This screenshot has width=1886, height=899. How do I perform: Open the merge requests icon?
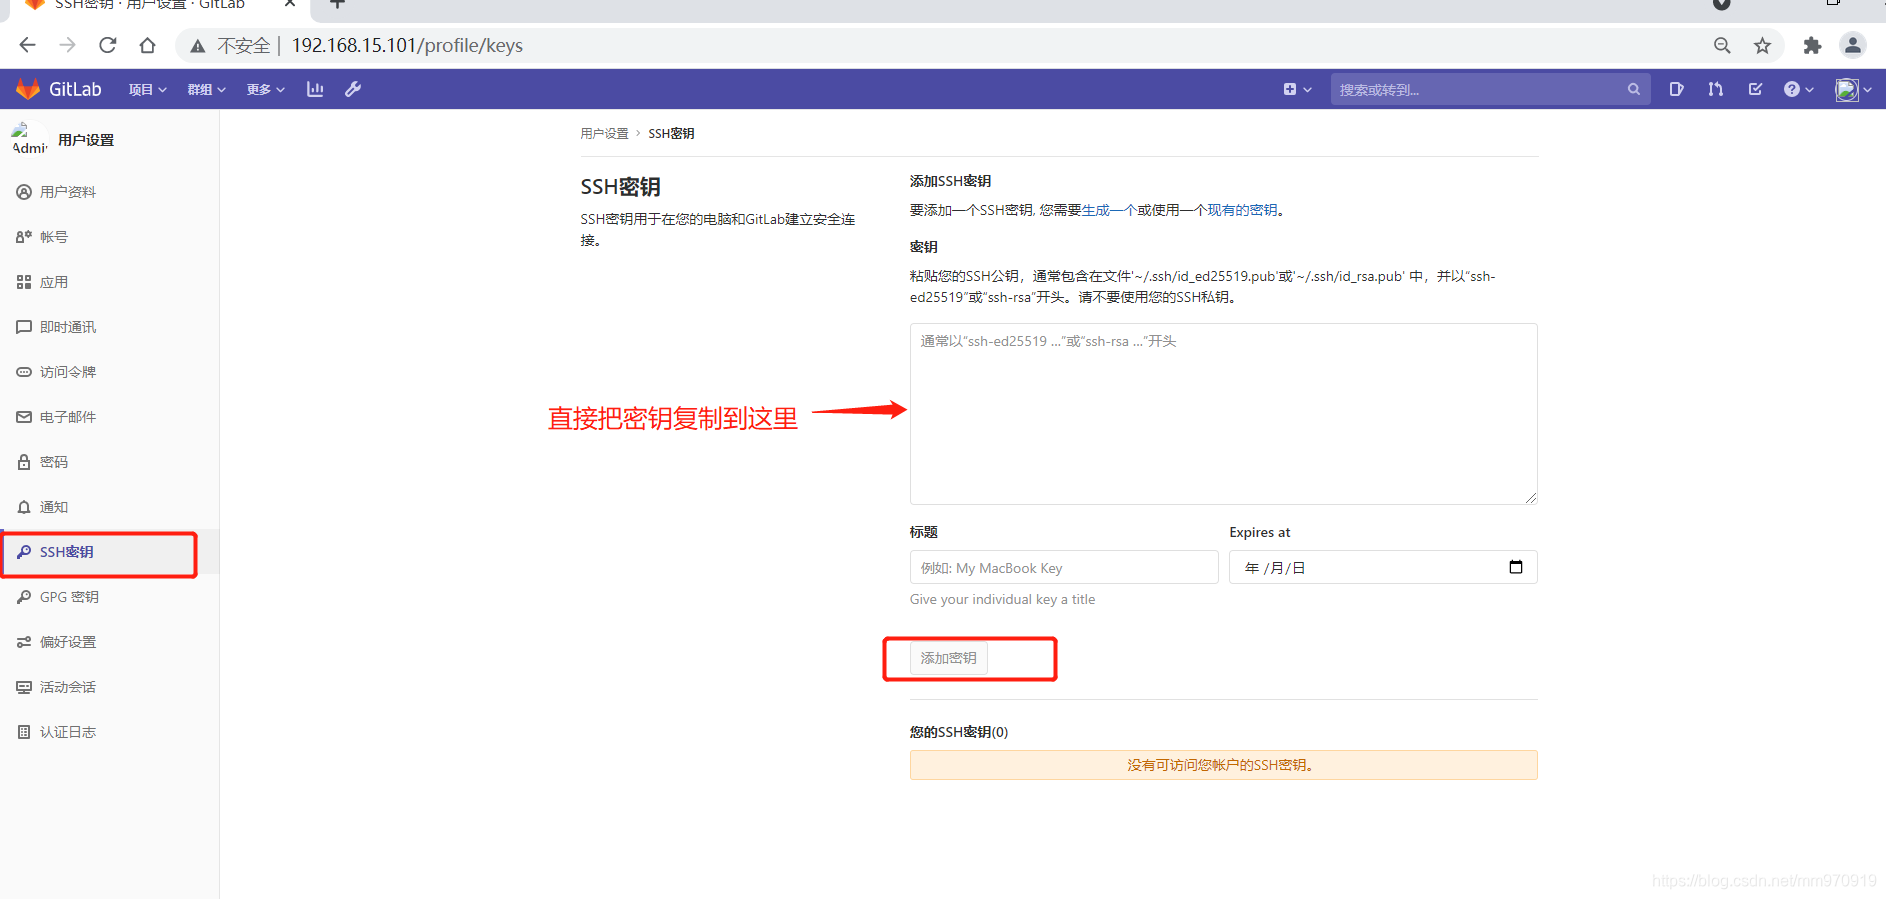coord(1716,89)
